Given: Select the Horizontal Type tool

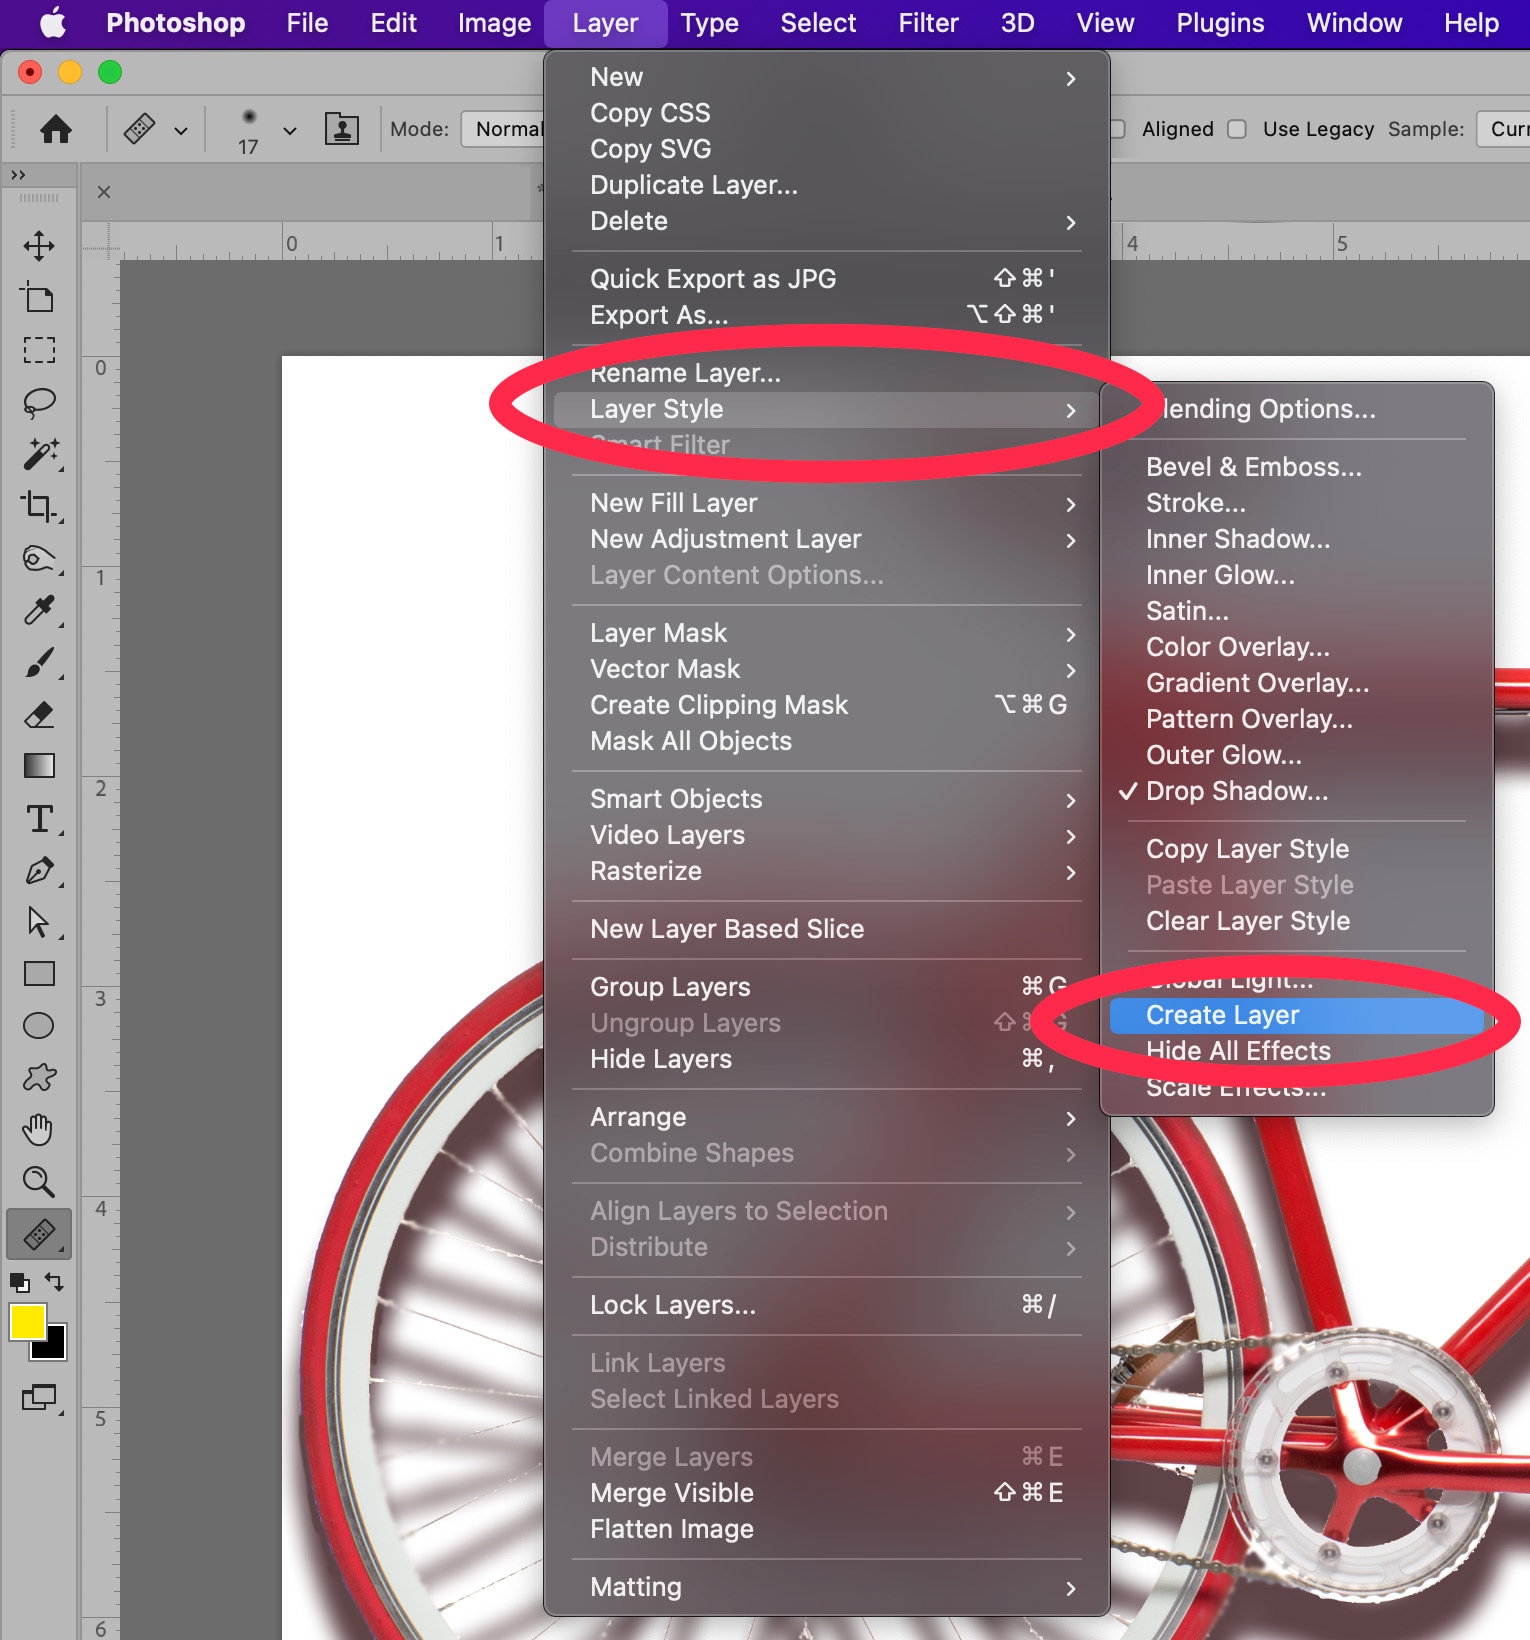Looking at the screenshot, I should [x=39, y=819].
